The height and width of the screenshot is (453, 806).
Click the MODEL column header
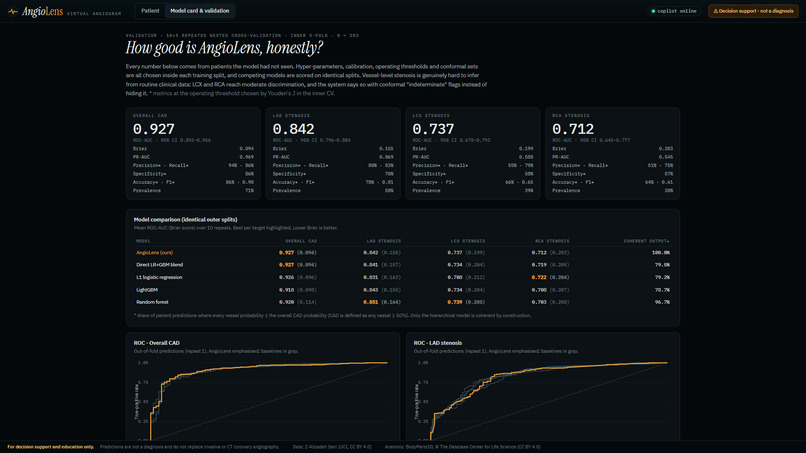pos(143,241)
